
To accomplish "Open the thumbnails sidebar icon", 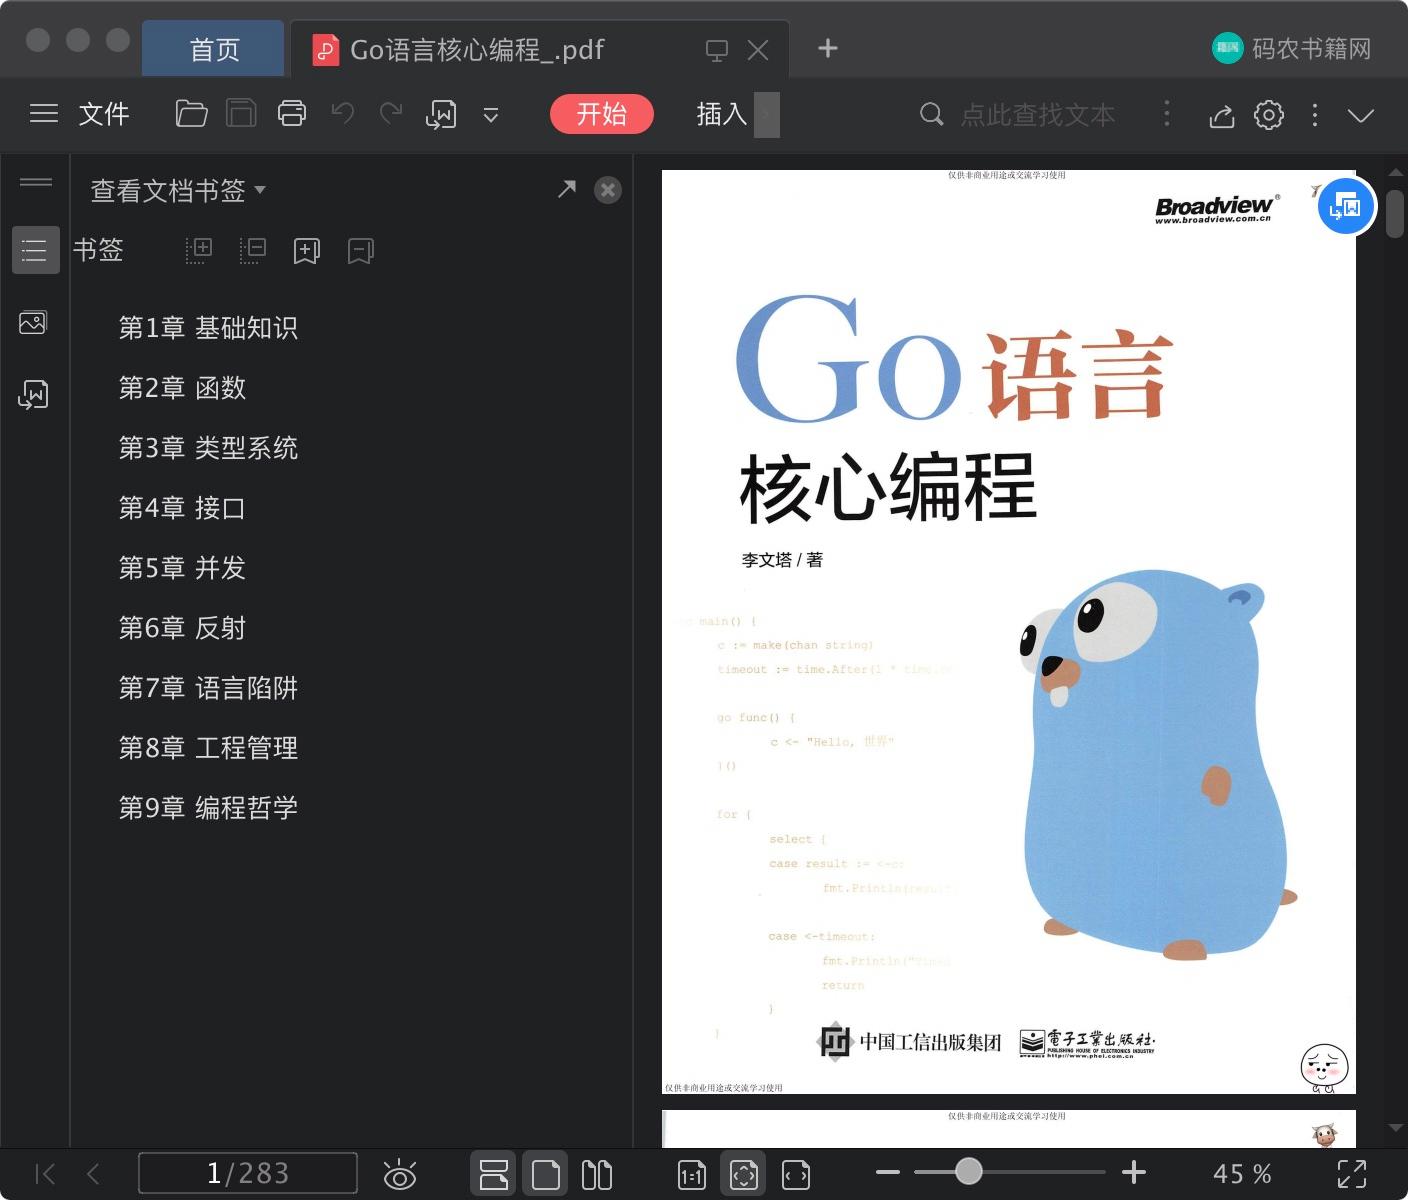I will 33,323.
